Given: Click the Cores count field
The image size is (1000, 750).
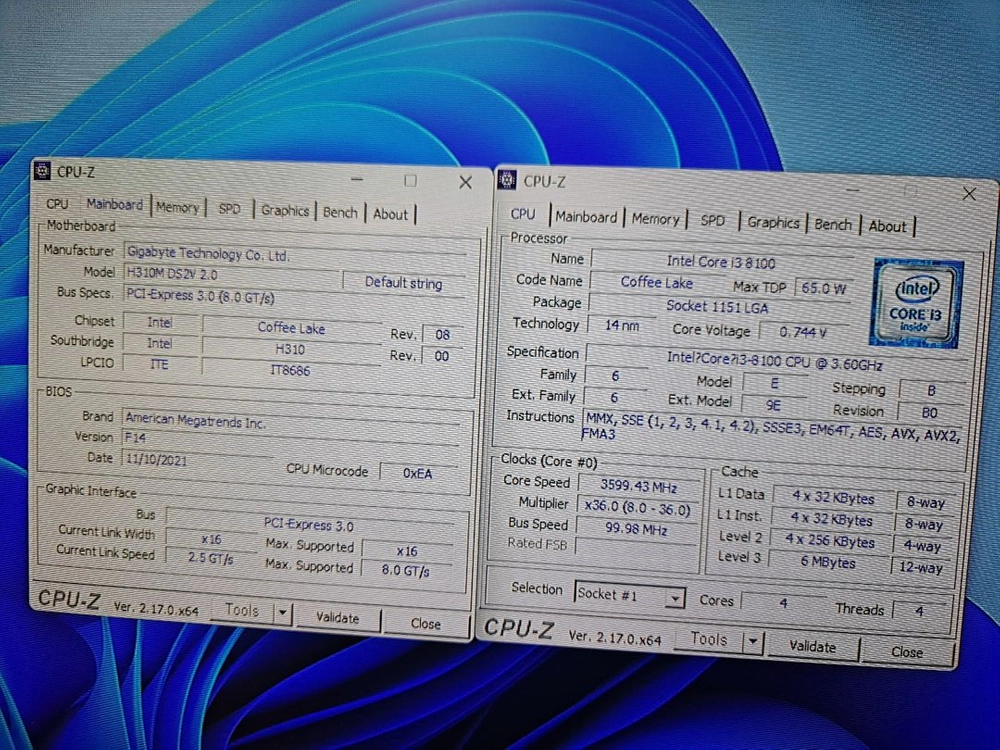Looking at the screenshot, I should [x=783, y=603].
